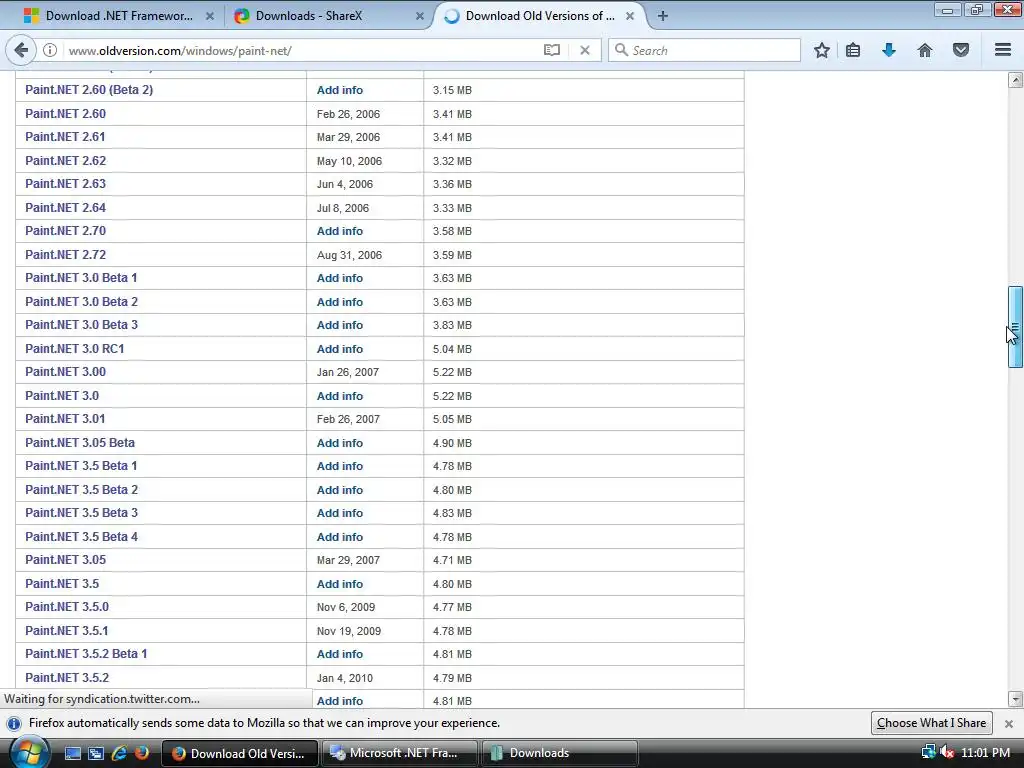Click the date Feb 26, 2006
Screen dimensions: 1024x768
348,114
